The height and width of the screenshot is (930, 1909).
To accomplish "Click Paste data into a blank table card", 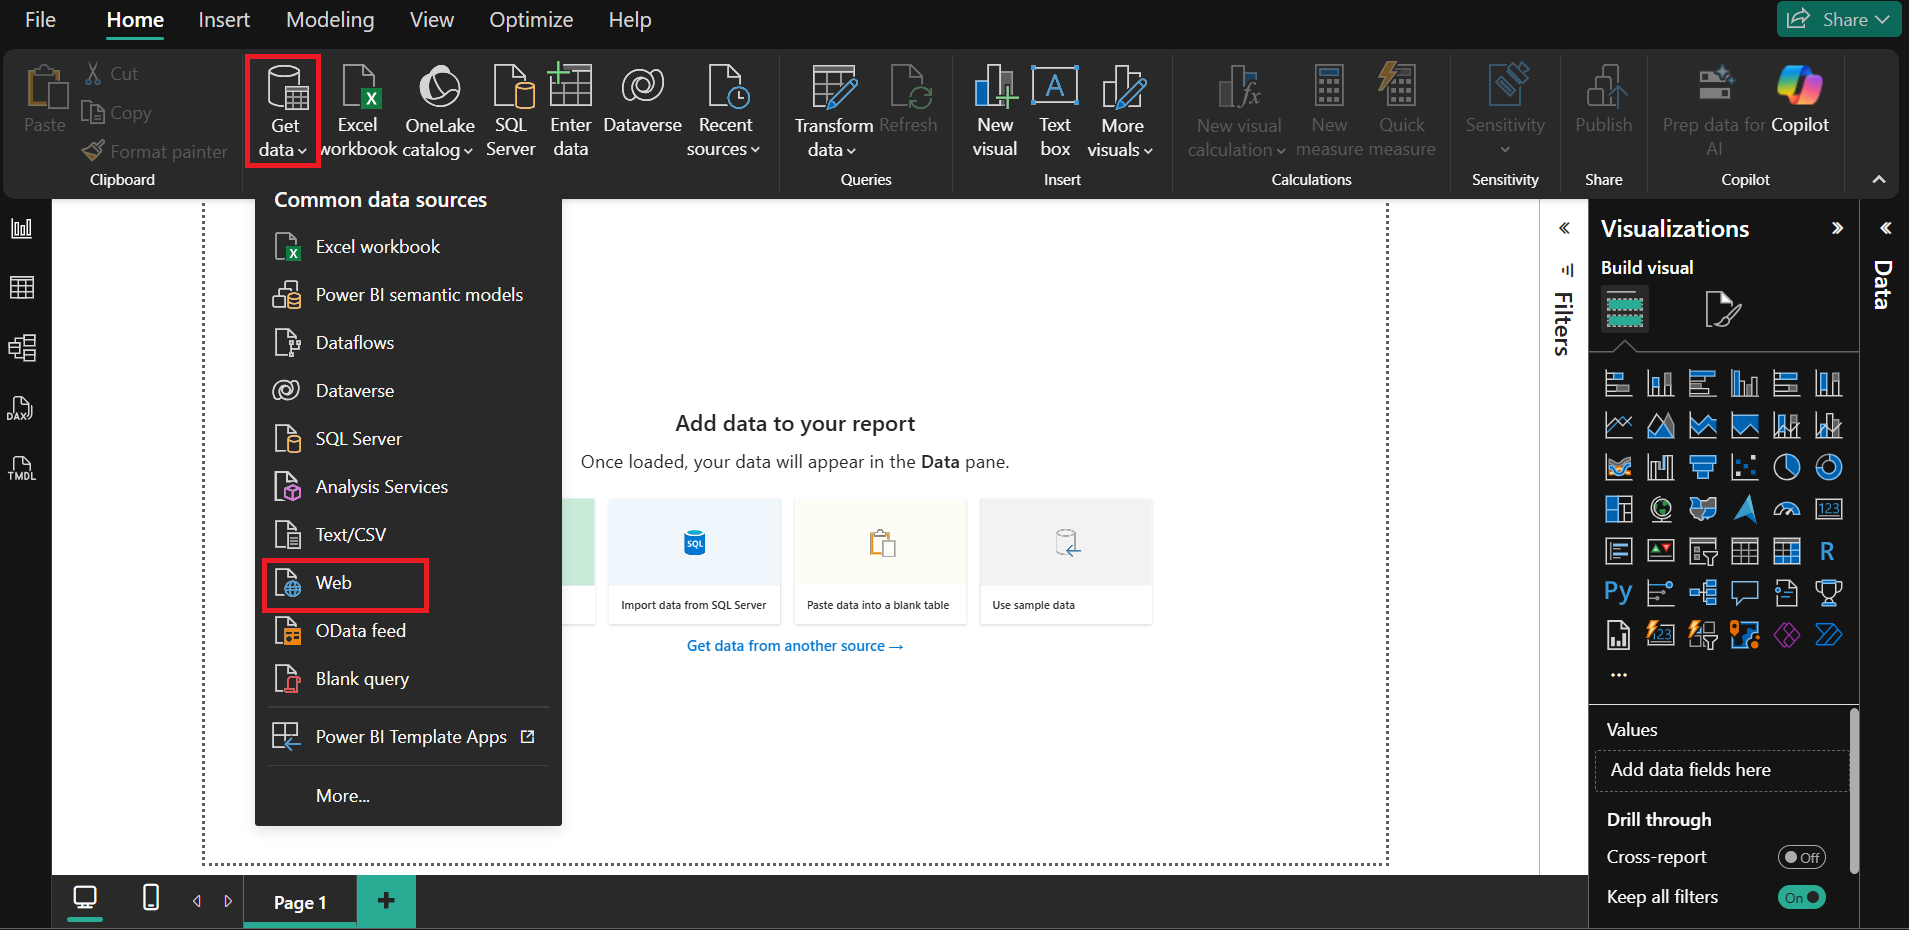I will click(880, 561).
